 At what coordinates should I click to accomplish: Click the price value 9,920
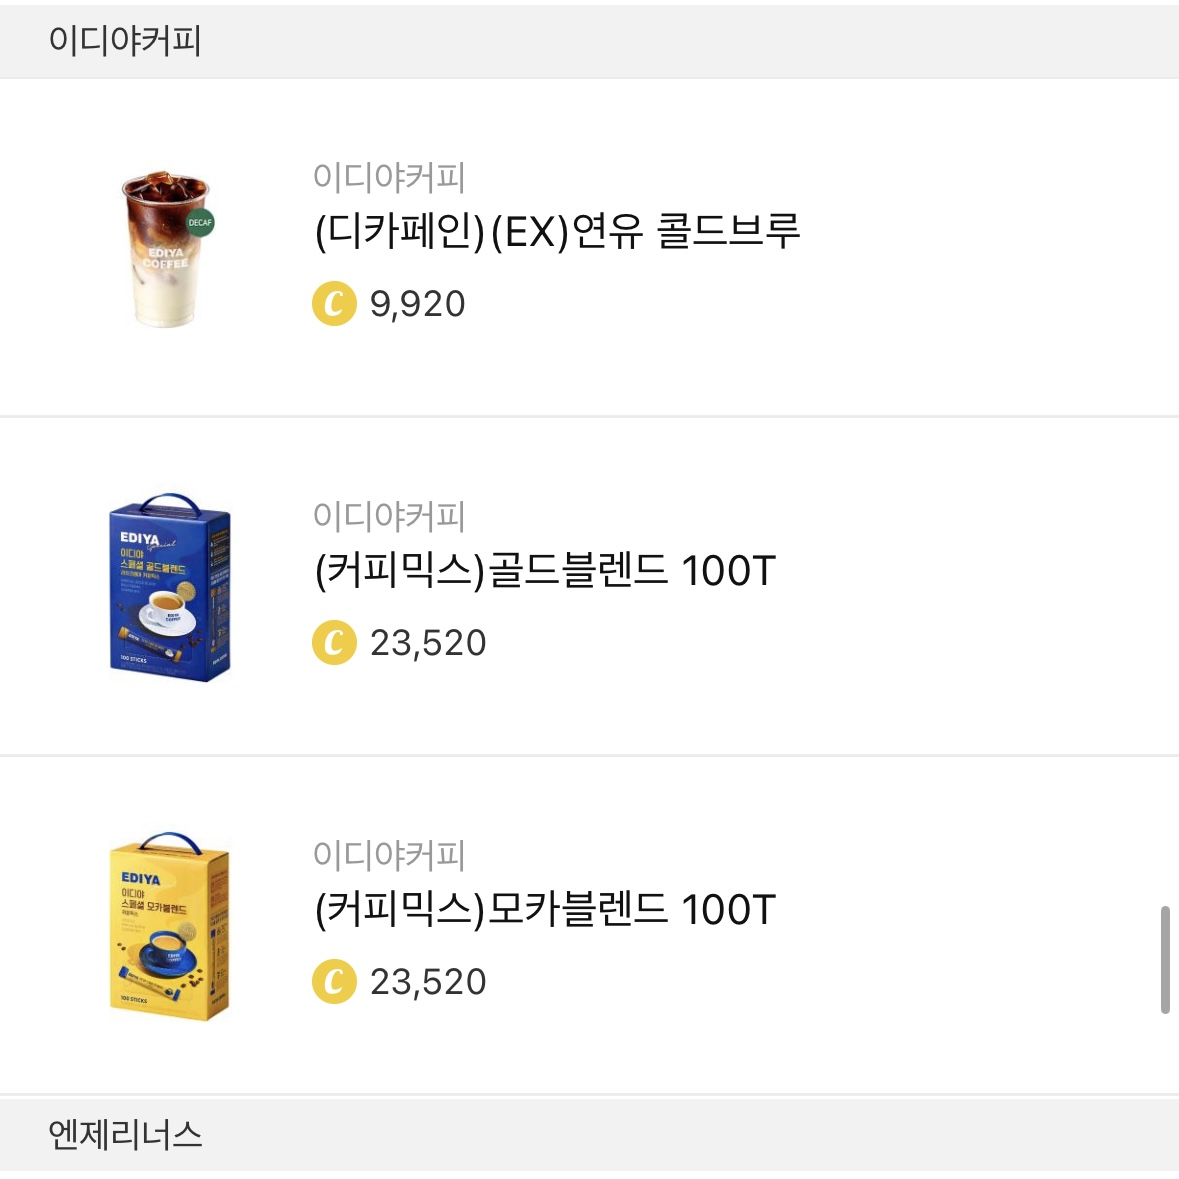point(417,305)
